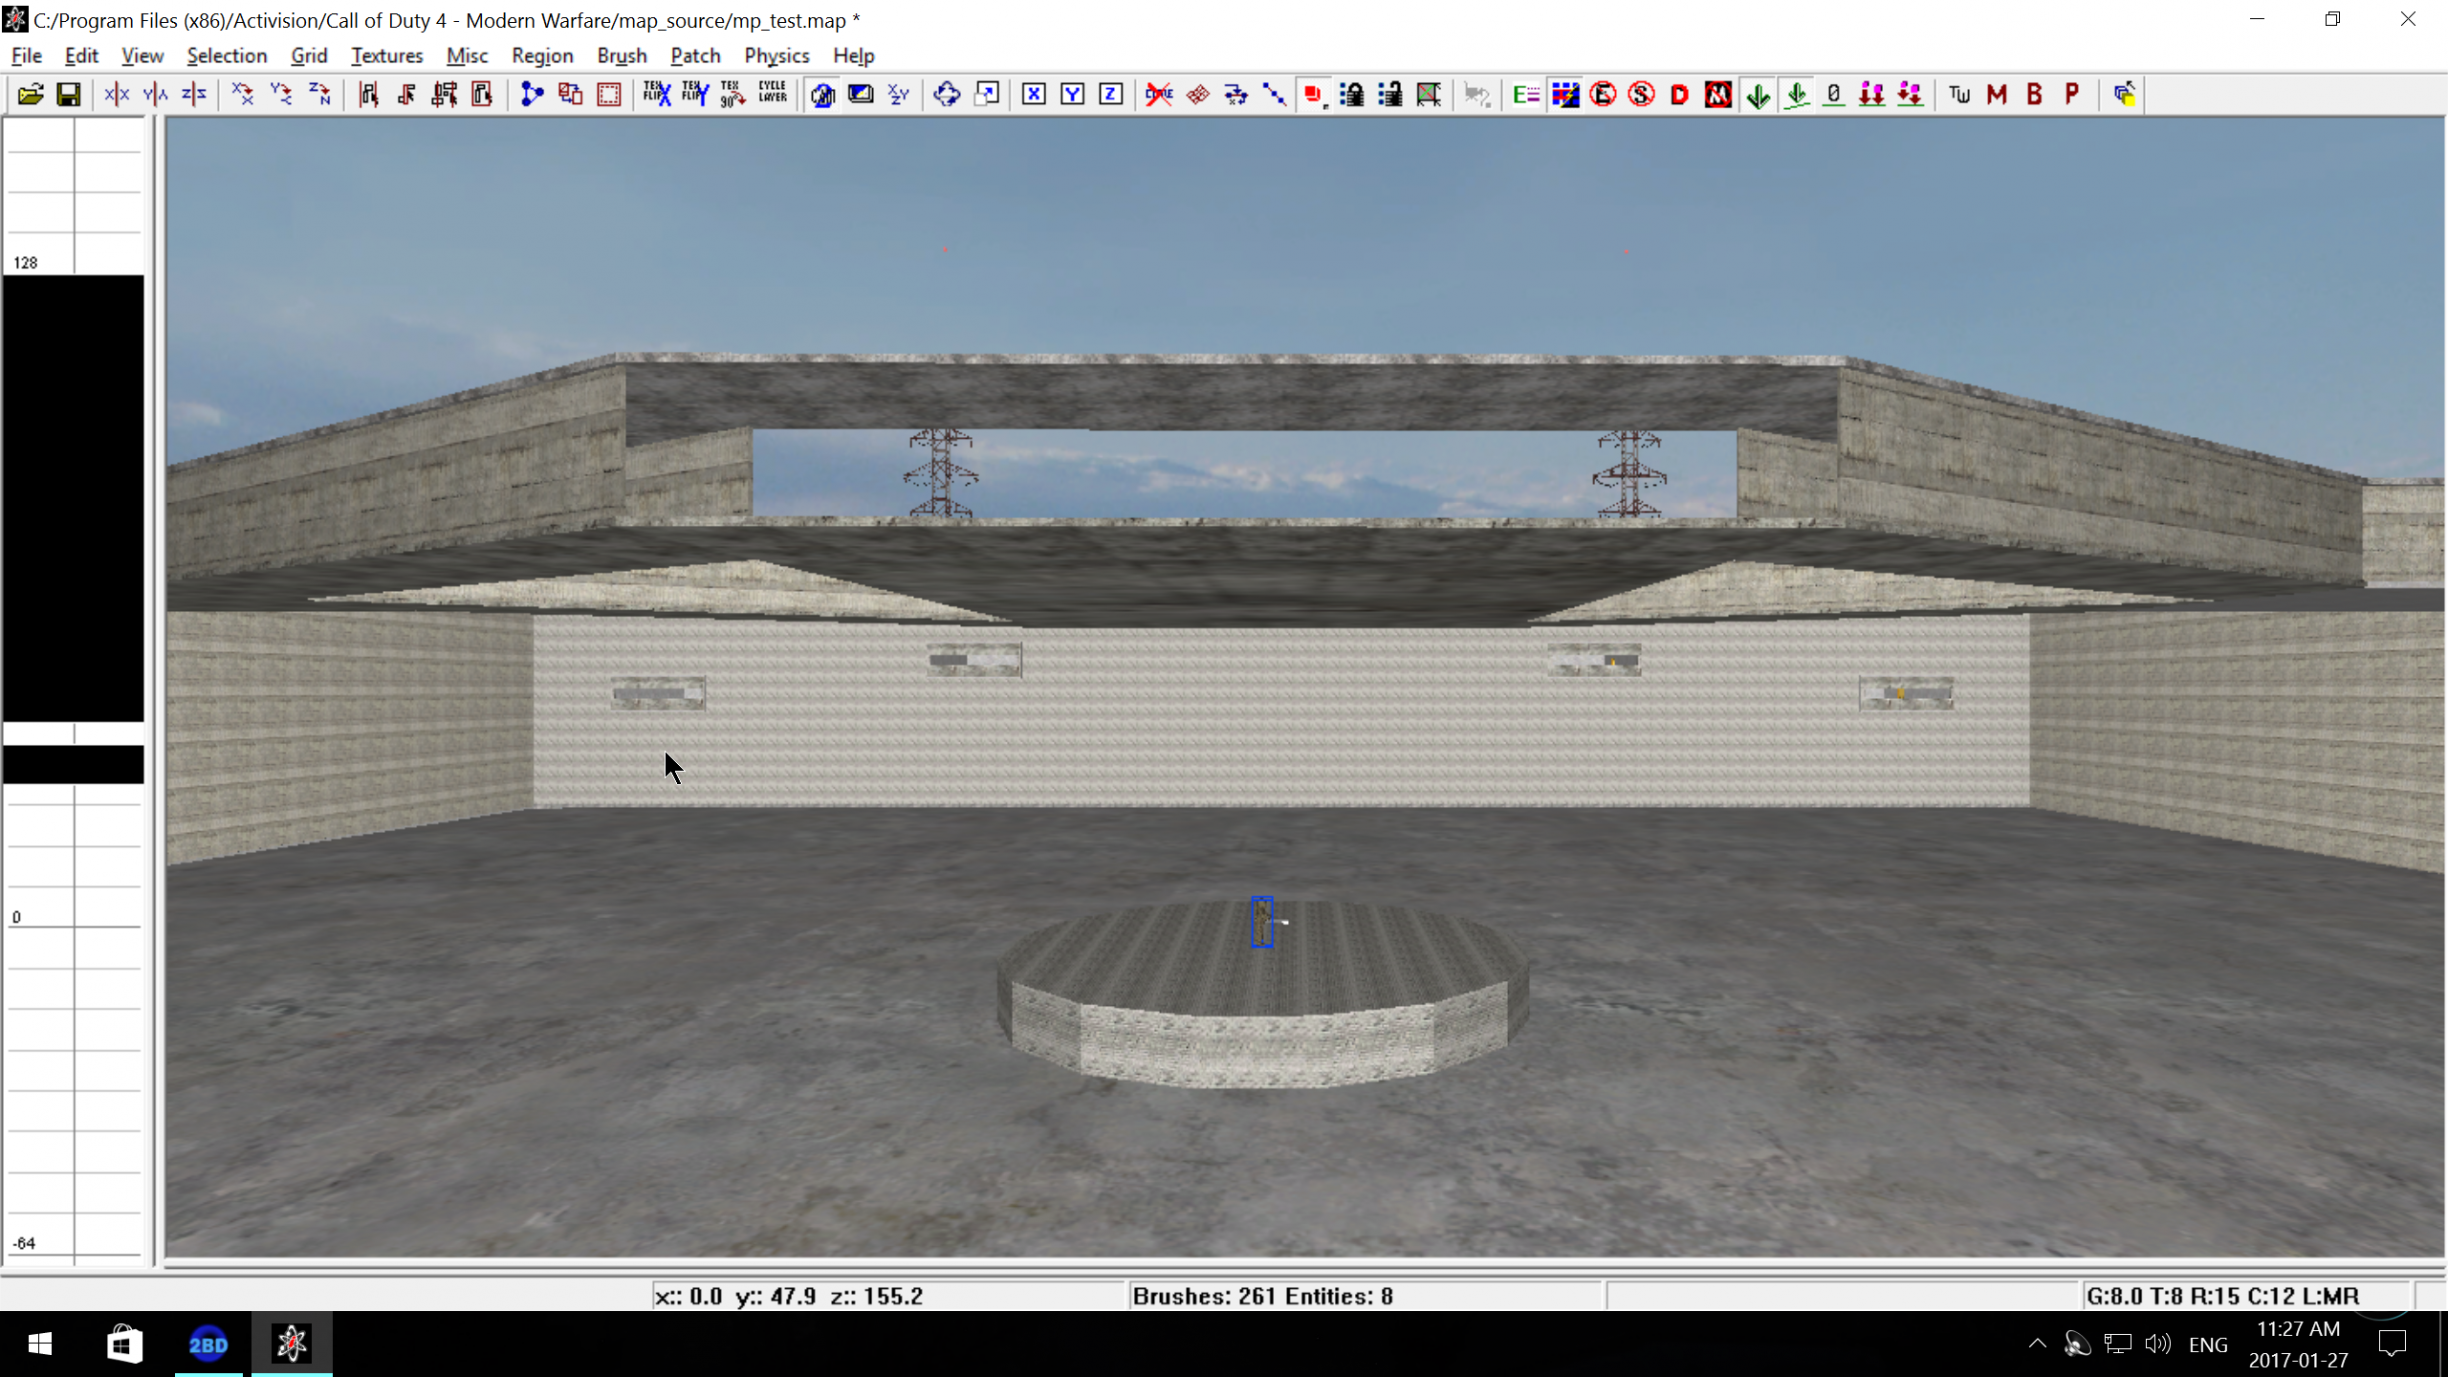Rotate selection around the Y axis
The width and height of the screenshot is (2448, 1377).
pos(281,94)
